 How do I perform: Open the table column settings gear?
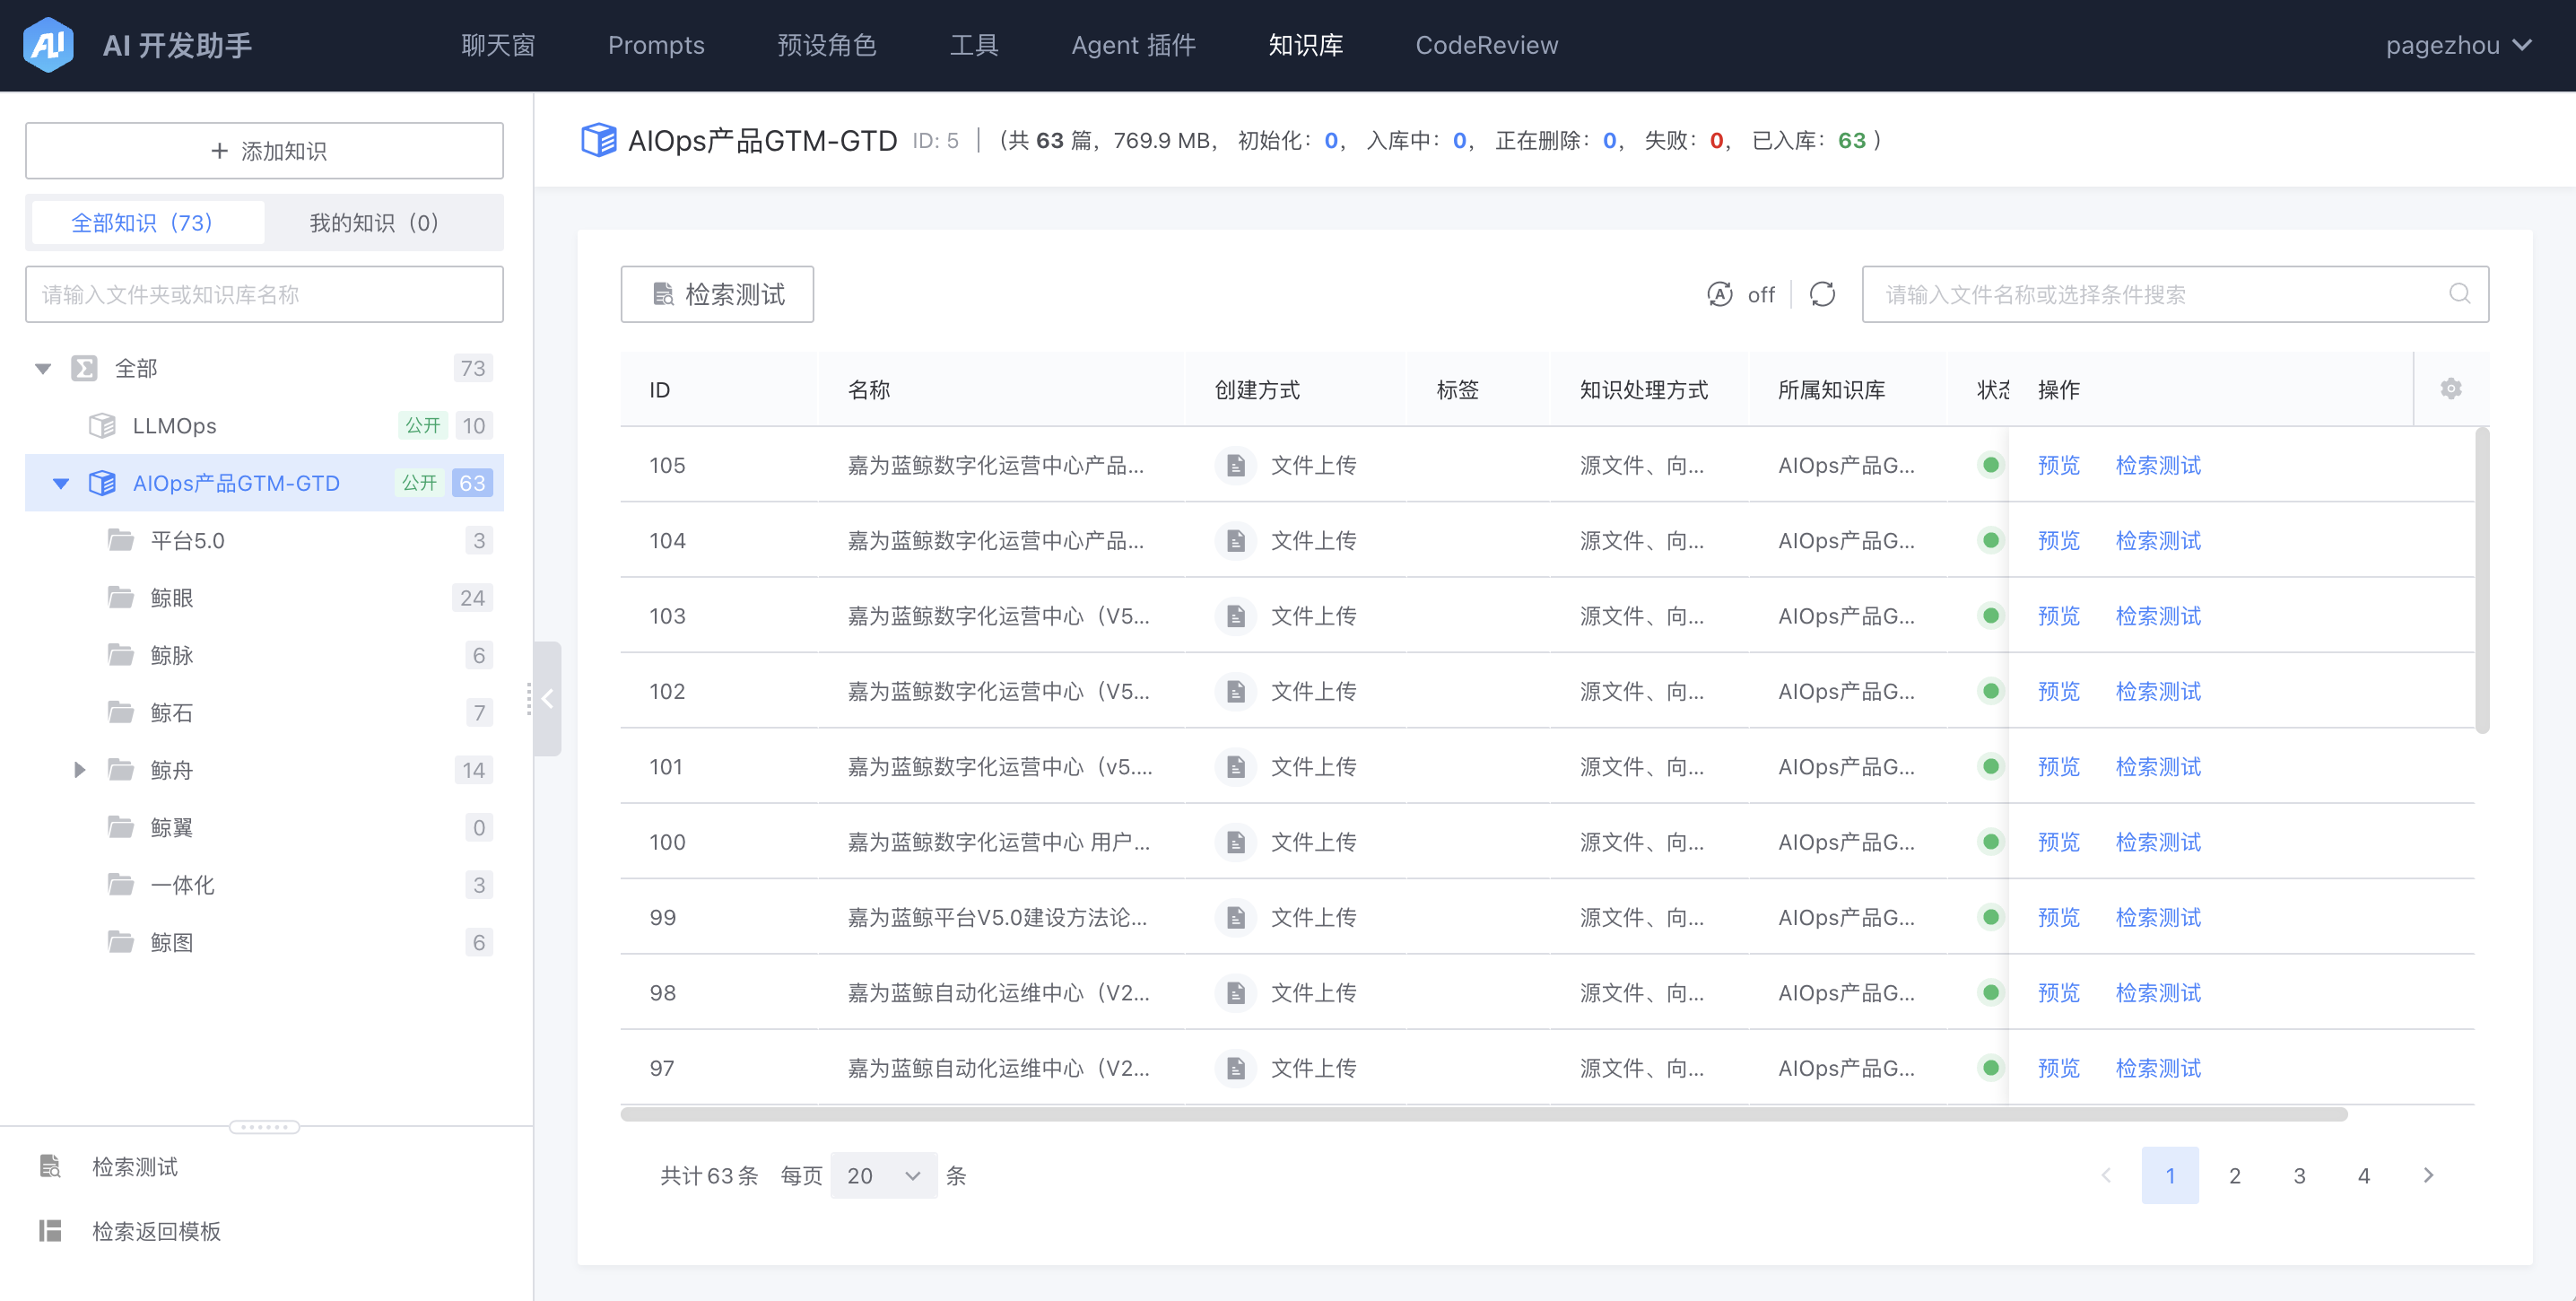click(x=2451, y=388)
